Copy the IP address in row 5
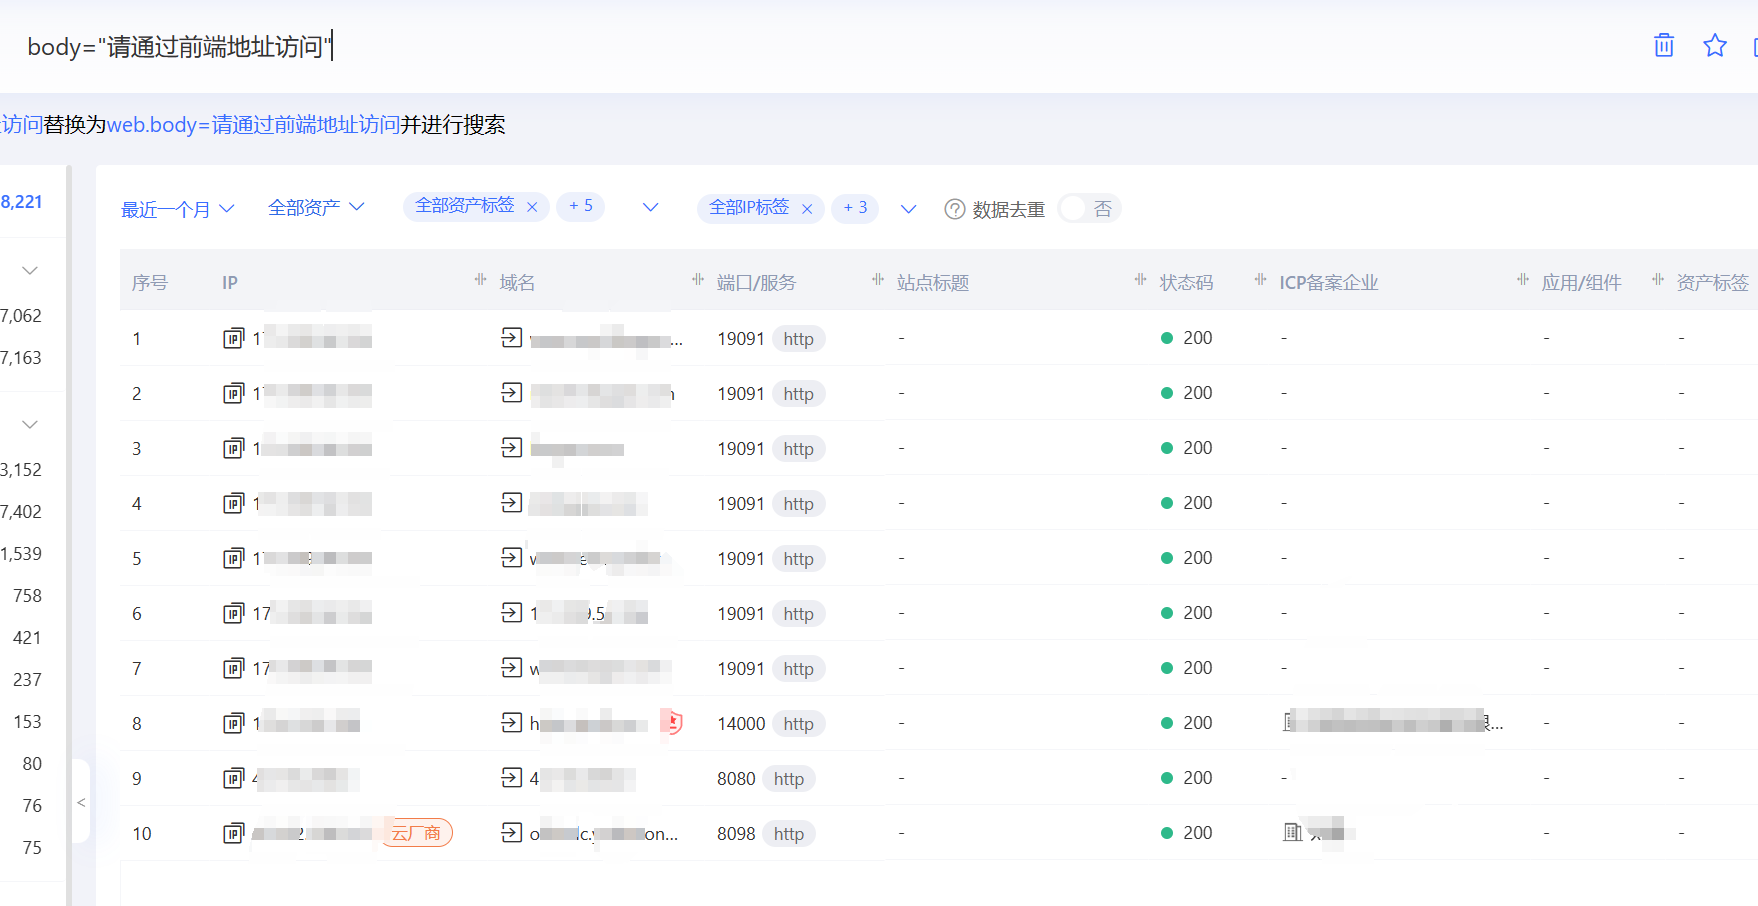 click(x=233, y=558)
